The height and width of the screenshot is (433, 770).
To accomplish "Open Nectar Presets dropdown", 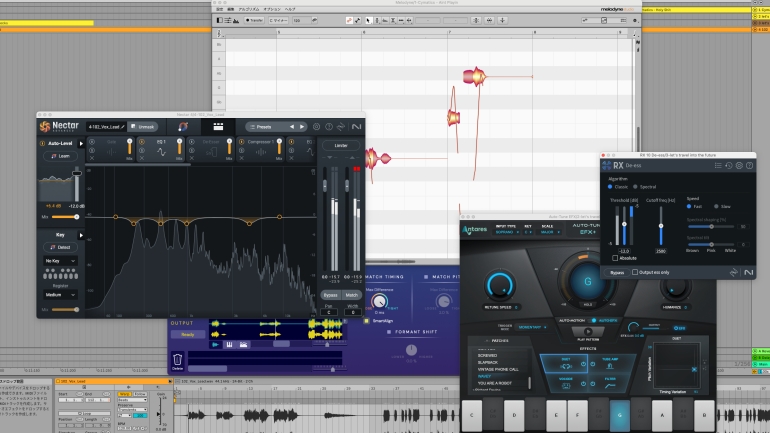I will (265, 127).
